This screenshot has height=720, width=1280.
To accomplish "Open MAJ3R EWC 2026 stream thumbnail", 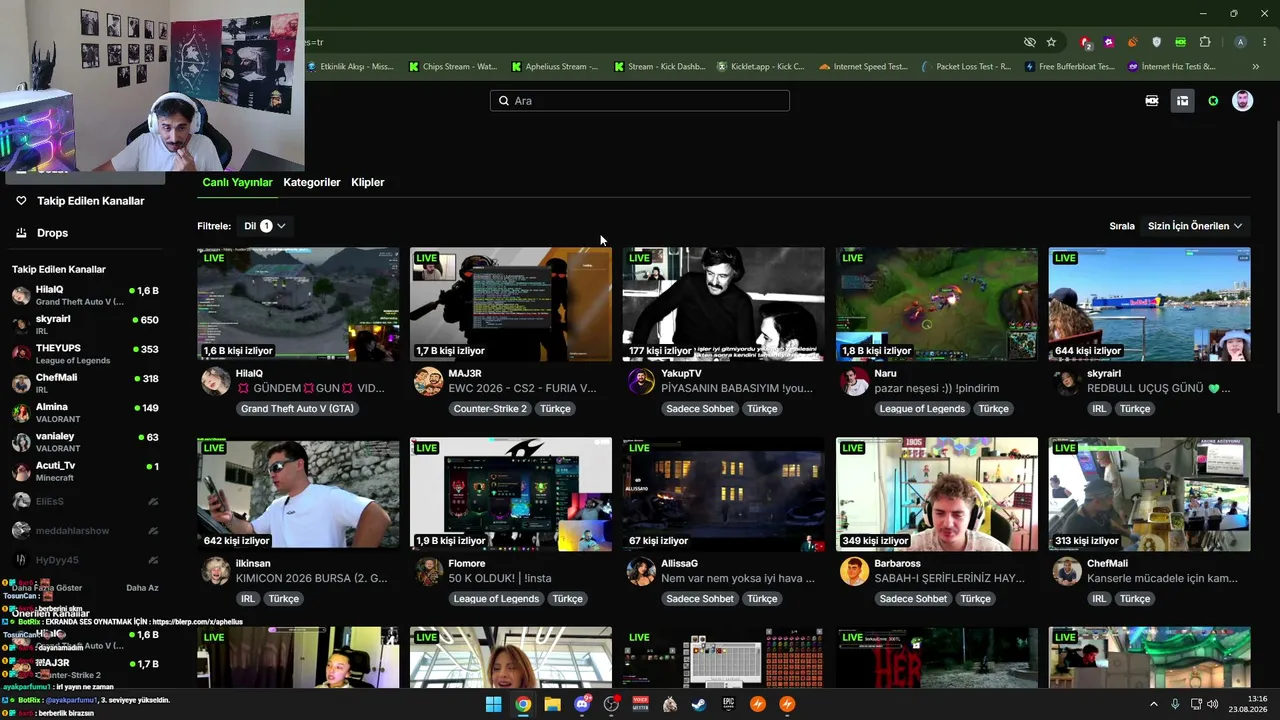I will (511, 304).
